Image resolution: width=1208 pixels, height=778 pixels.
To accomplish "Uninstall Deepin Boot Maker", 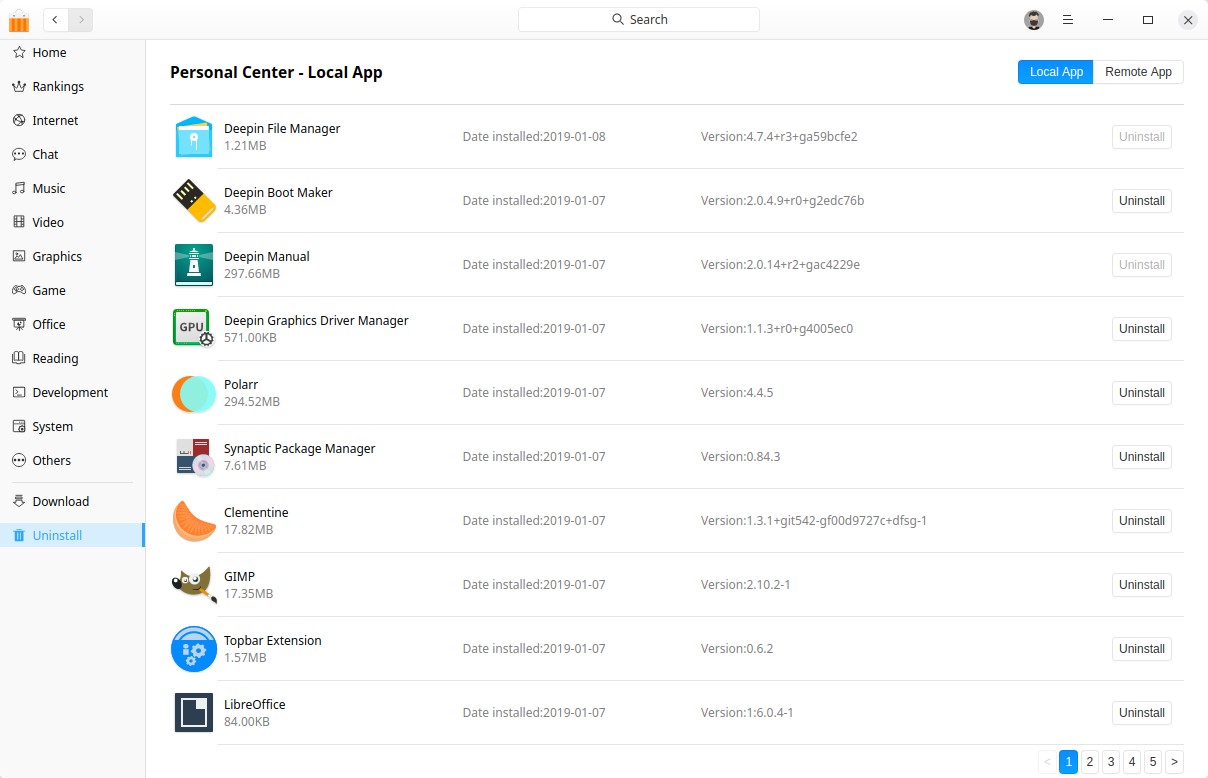I will tap(1142, 201).
